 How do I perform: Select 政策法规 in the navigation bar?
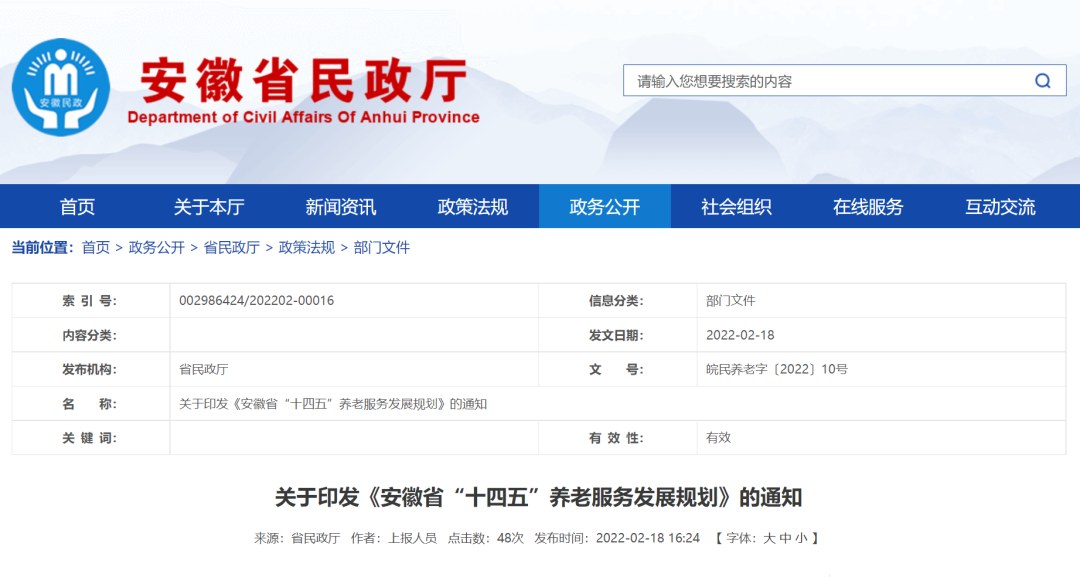472,207
